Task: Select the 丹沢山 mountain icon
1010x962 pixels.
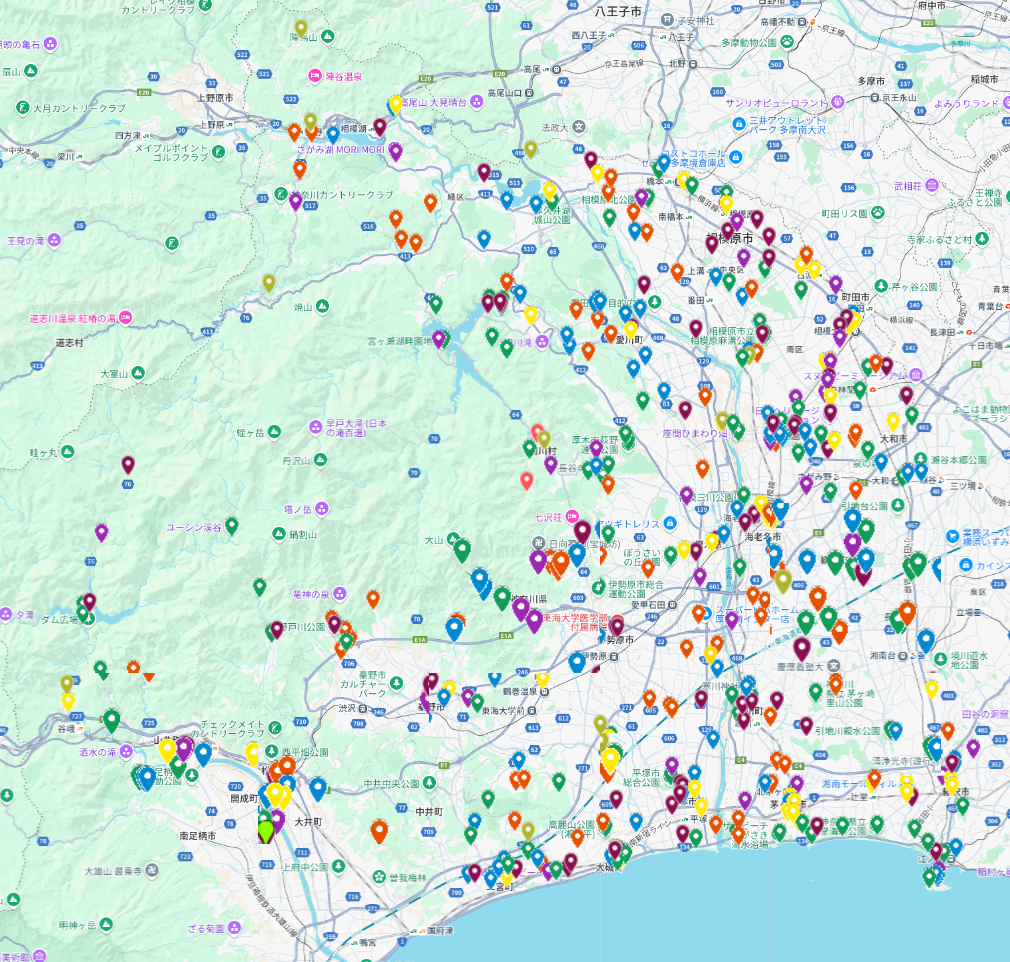Action: point(320,460)
